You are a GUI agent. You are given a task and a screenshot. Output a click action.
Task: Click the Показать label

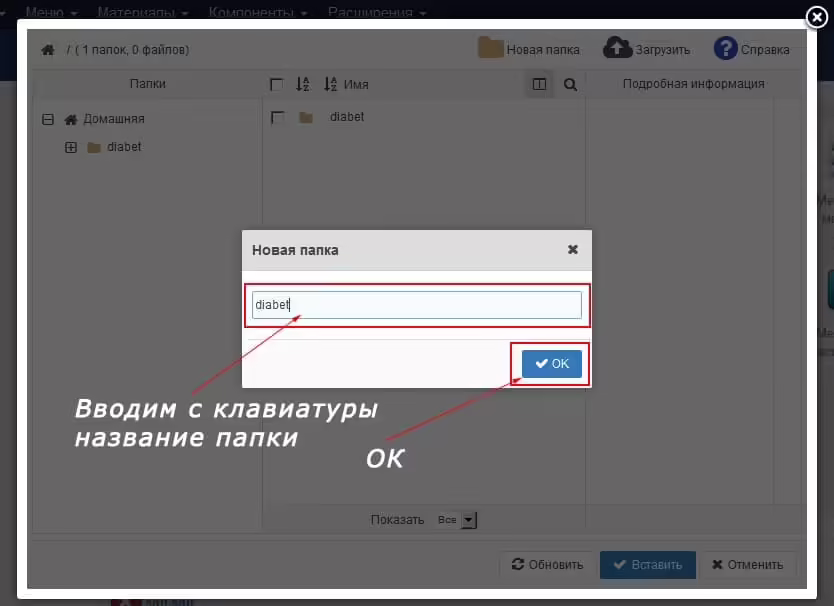(x=397, y=520)
